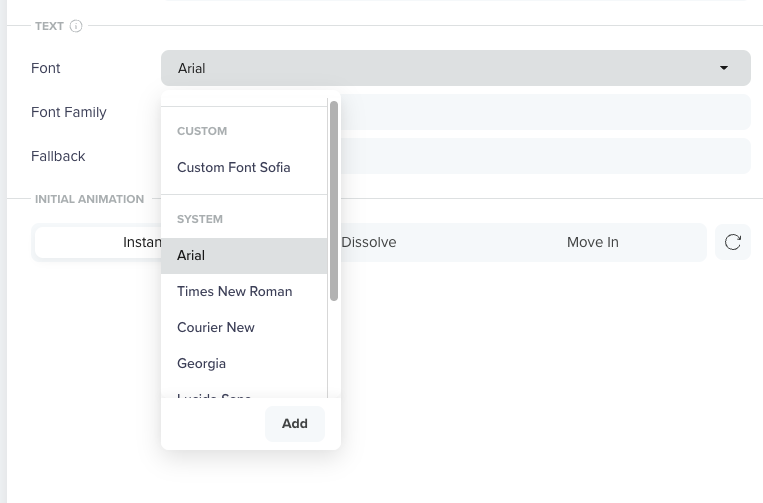Choose the Move In animation
The width and height of the screenshot is (763, 503).
593,242
